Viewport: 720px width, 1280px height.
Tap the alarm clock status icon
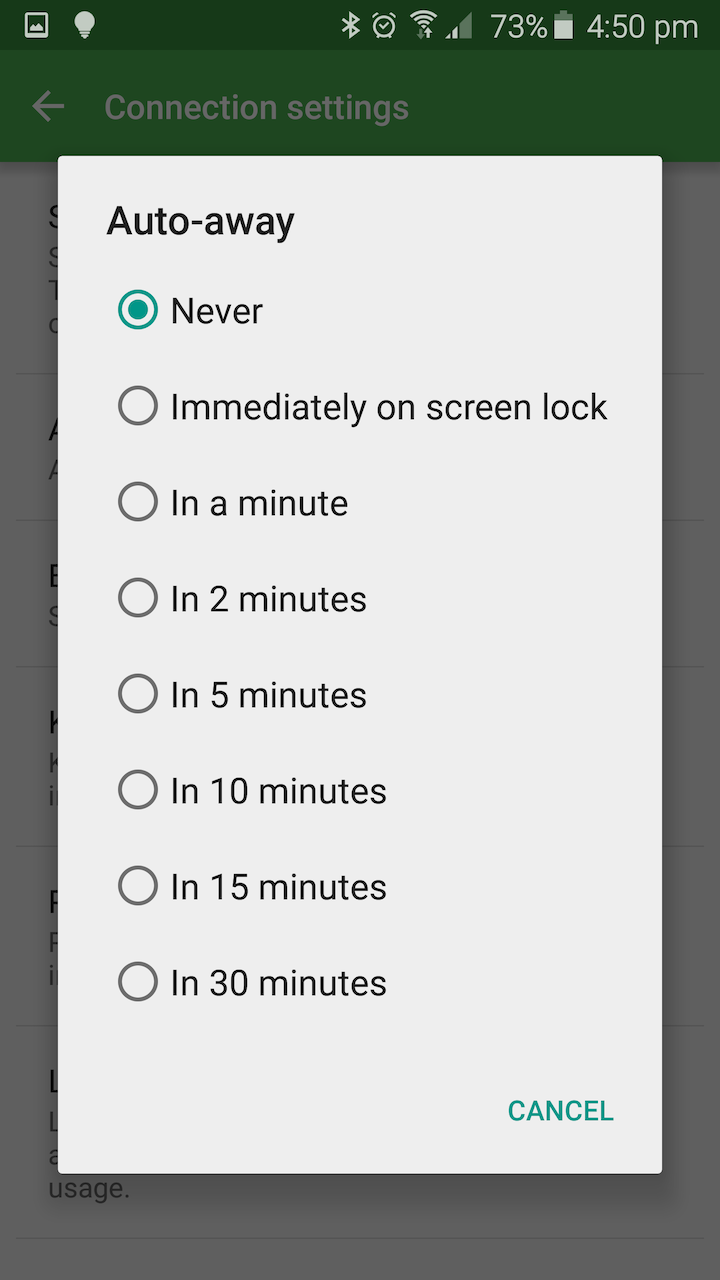coord(384,26)
